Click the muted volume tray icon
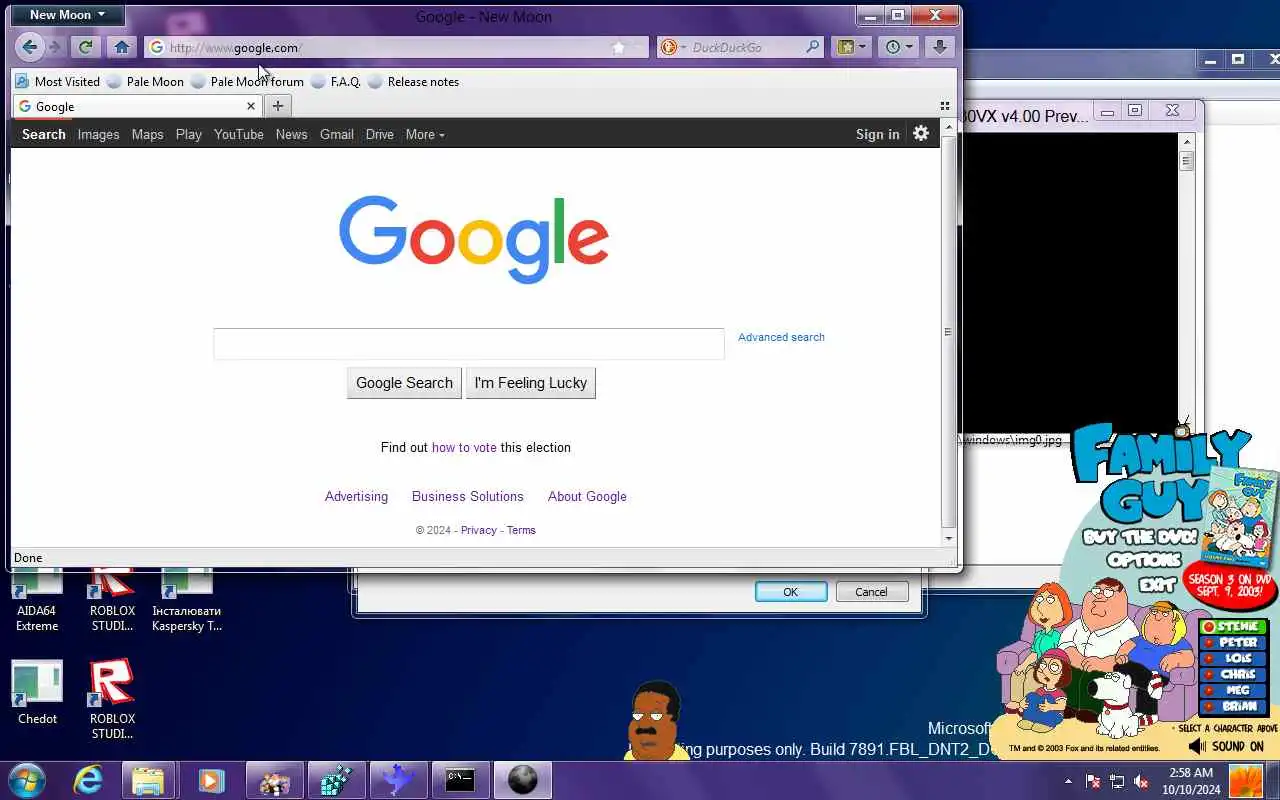Screen dimensions: 1280x800 [1141, 781]
